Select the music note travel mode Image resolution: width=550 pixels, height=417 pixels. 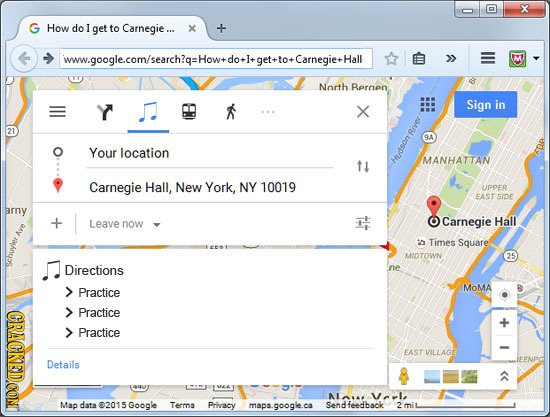click(148, 112)
